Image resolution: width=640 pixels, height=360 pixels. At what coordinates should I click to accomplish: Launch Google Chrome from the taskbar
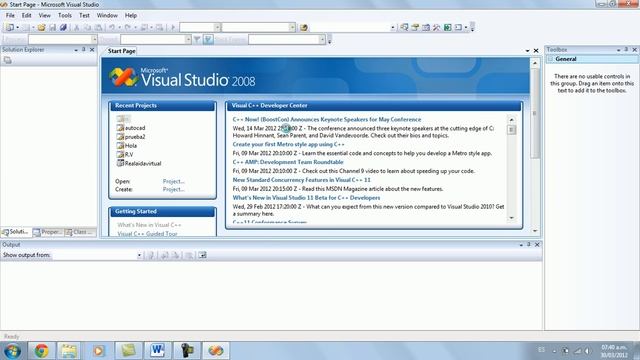tap(41, 351)
